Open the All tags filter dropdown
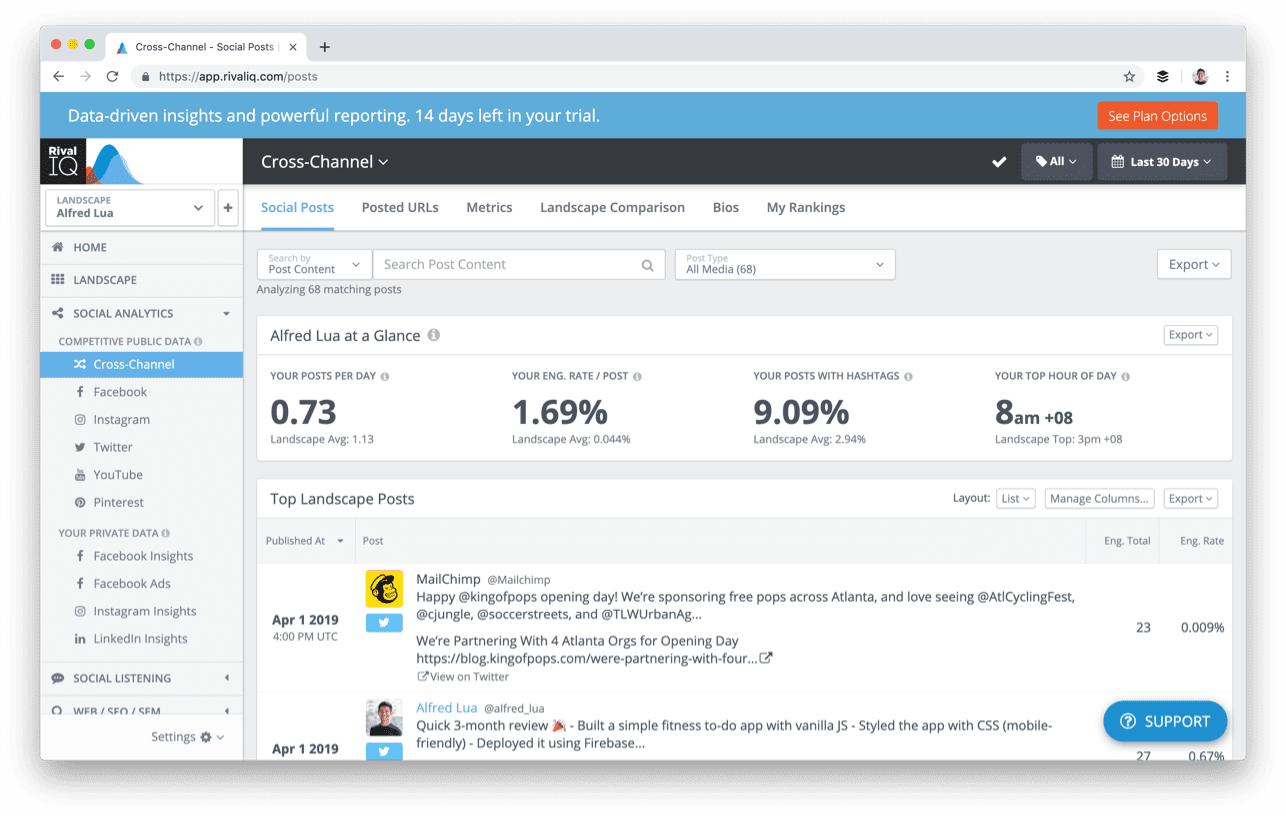The width and height of the screenshot is (1286, 816). pos(1056,162)
